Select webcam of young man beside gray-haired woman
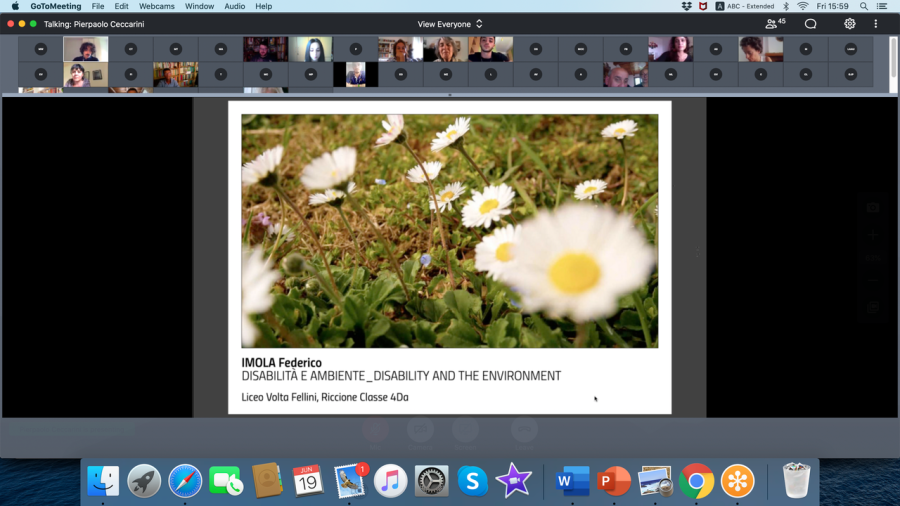The width and height of the screenshot is (900, 506). coord(491,49)
